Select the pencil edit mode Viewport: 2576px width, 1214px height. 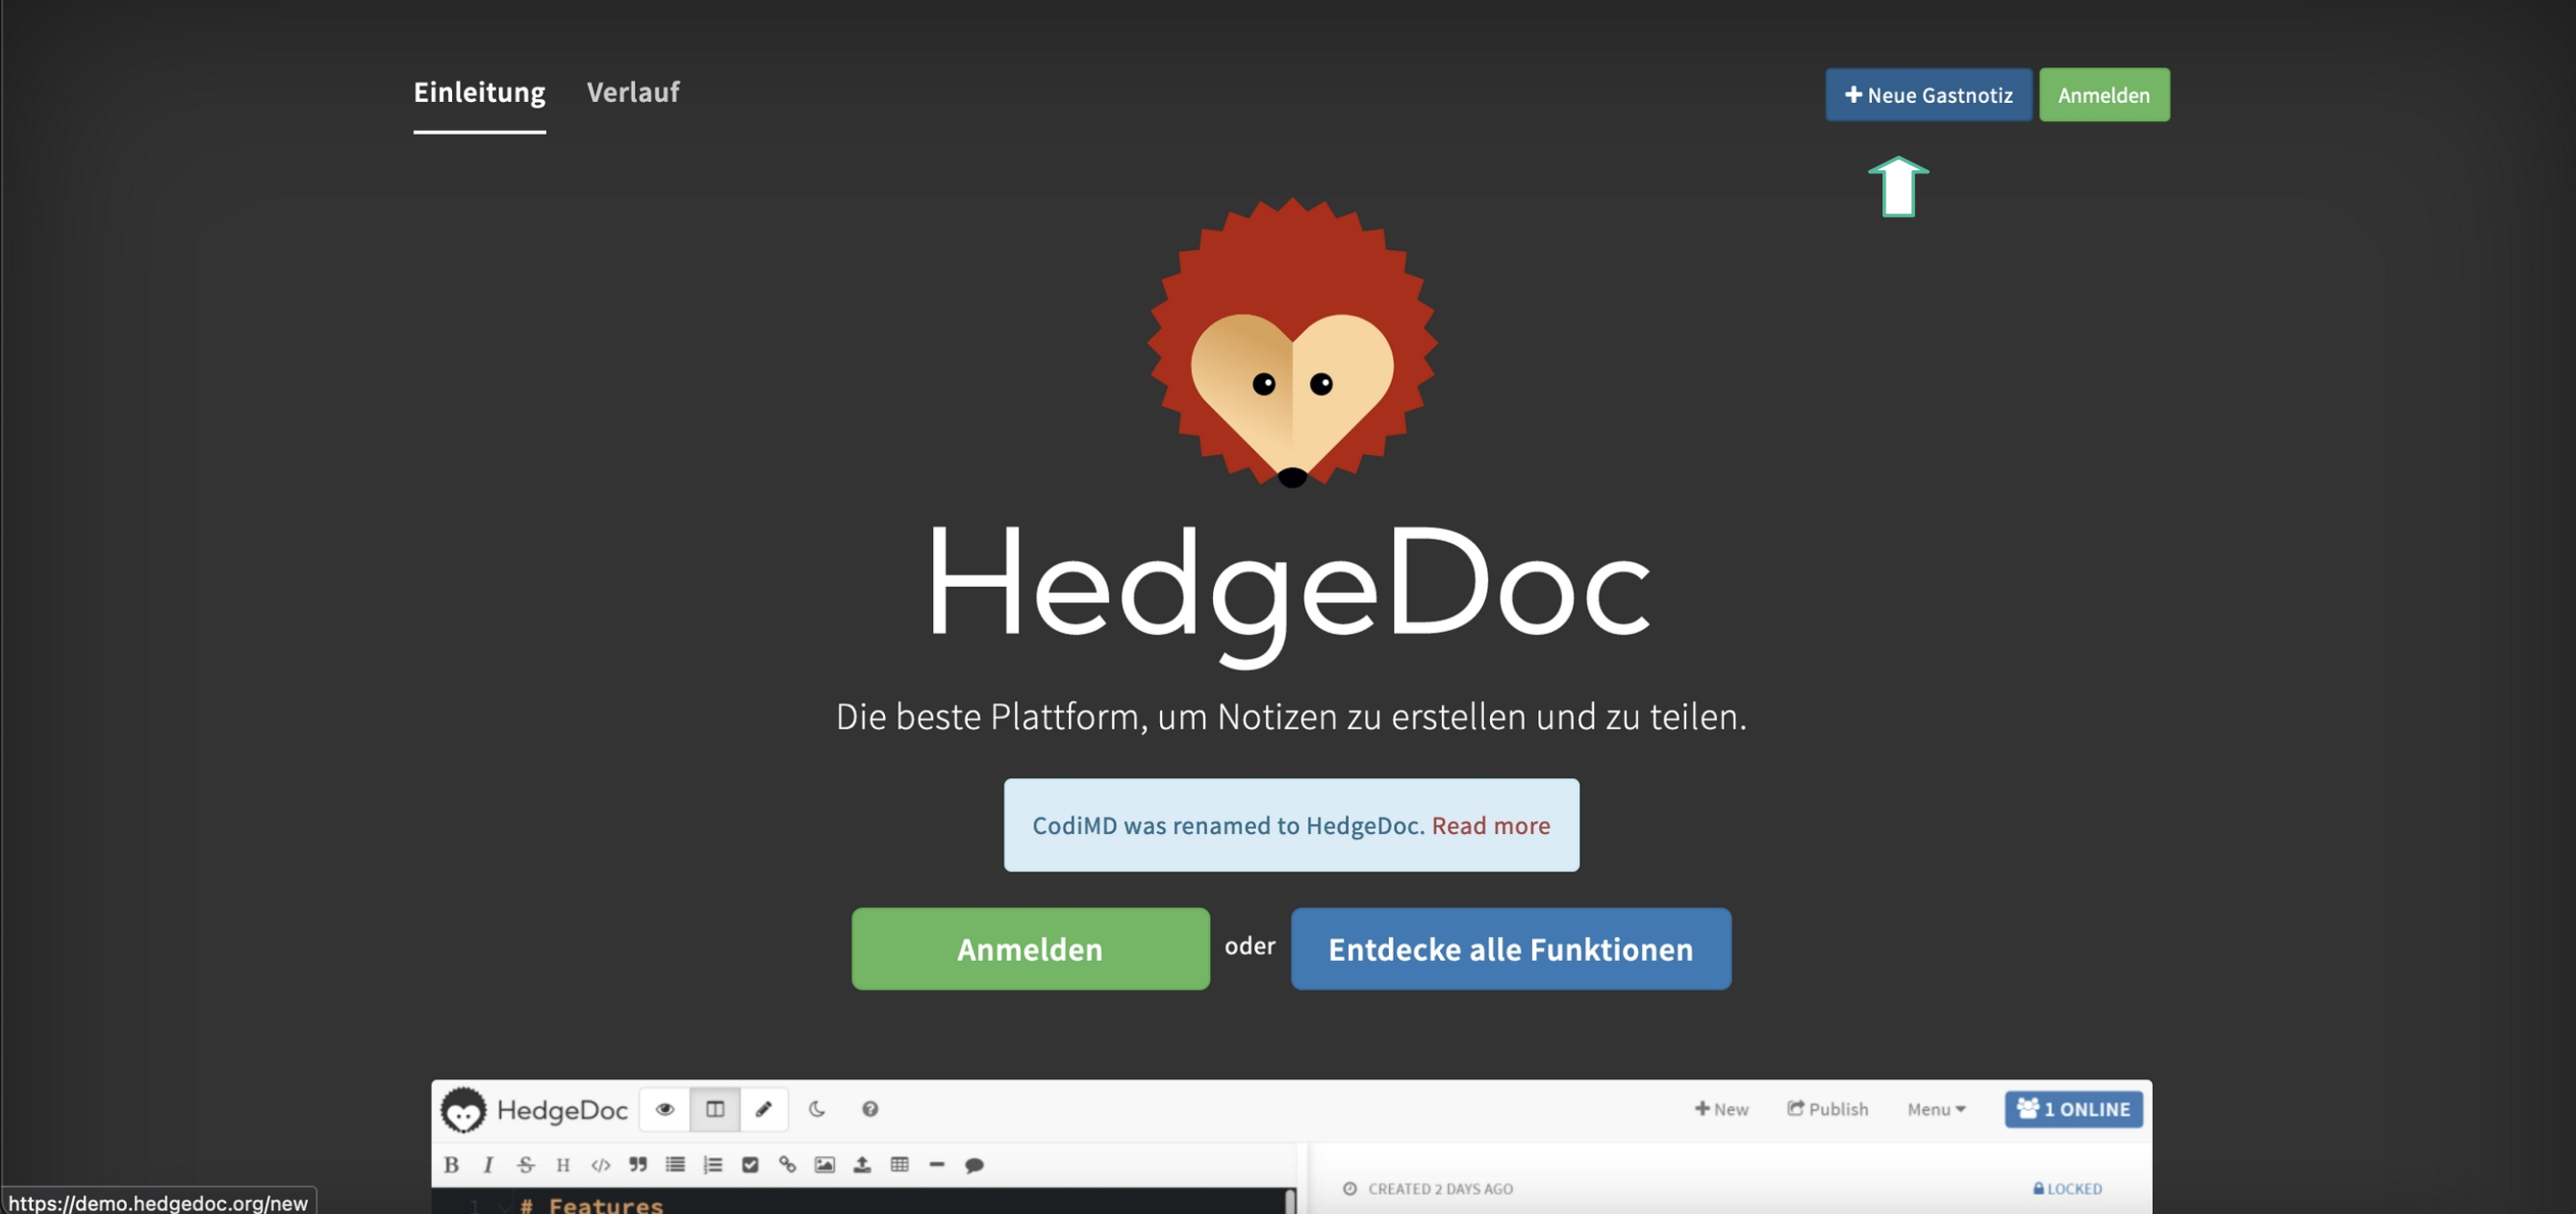tap(764, 1109)
